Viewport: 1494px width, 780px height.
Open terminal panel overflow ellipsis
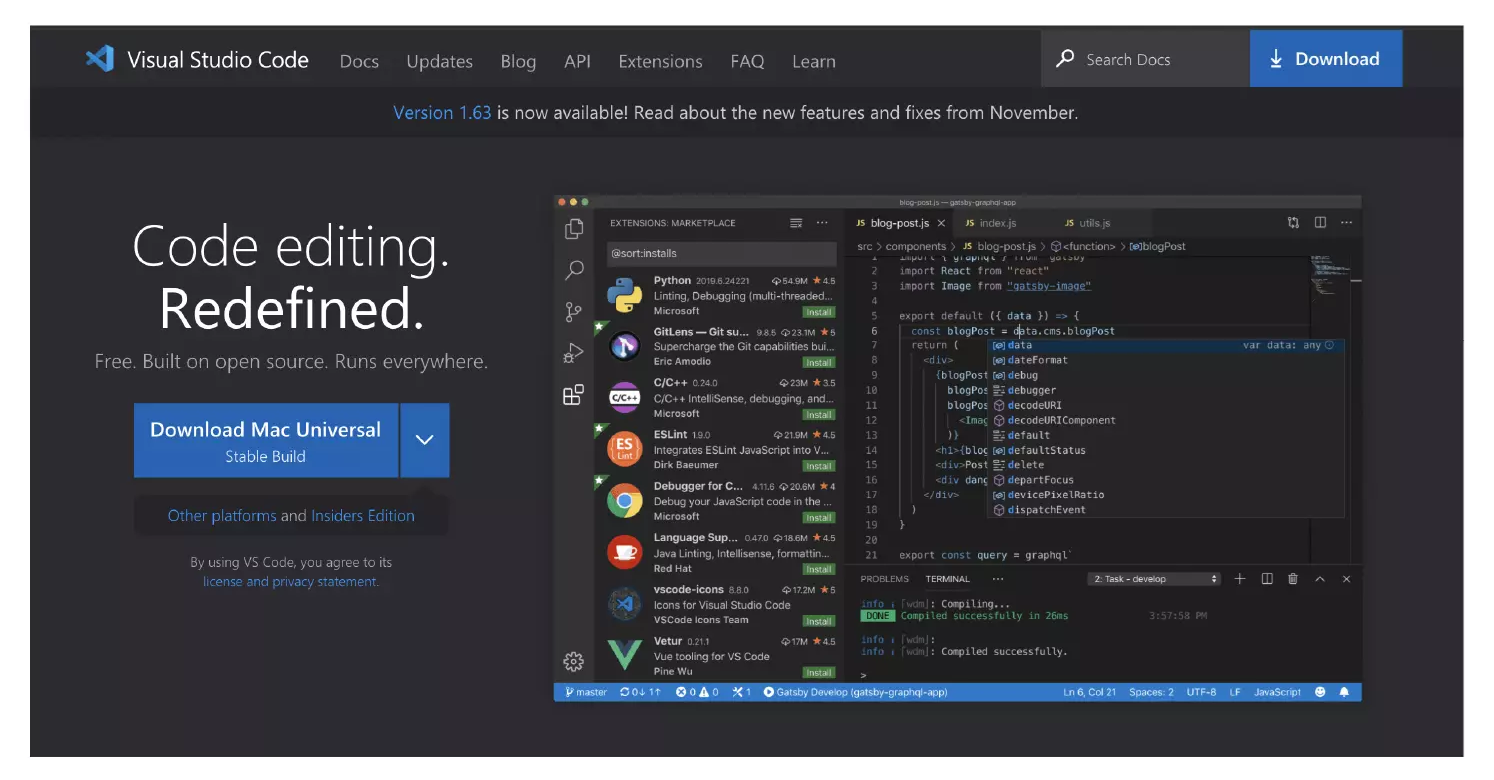point(998,579)
